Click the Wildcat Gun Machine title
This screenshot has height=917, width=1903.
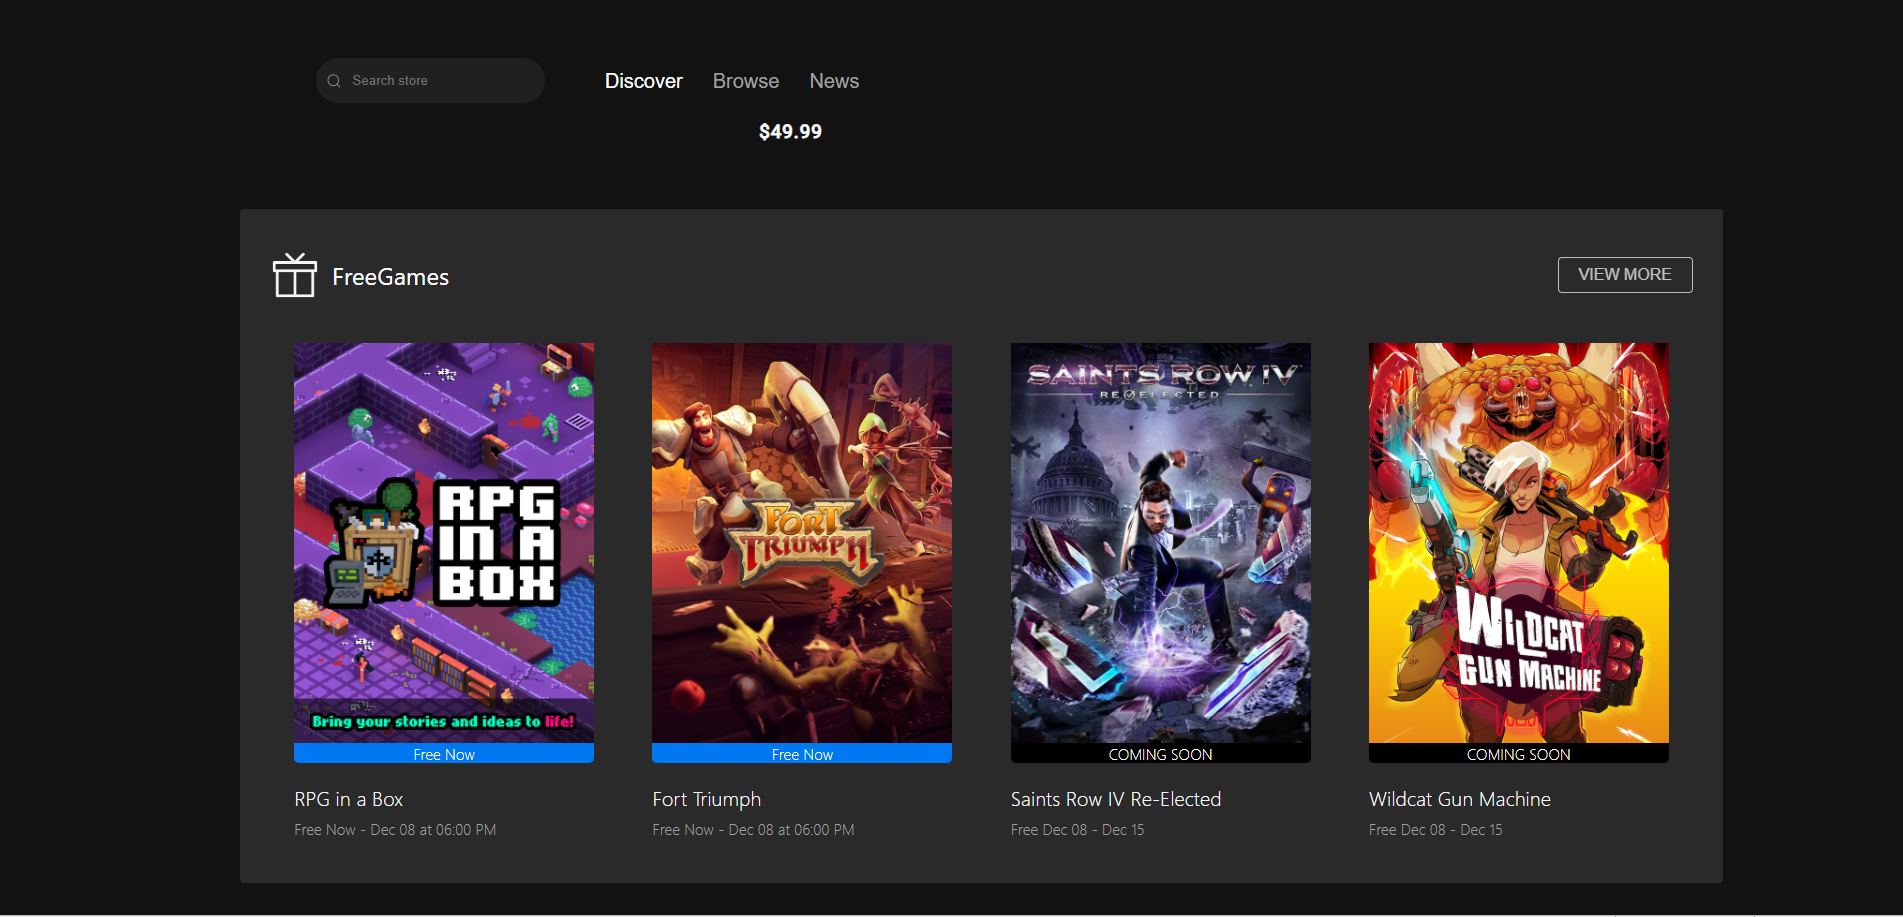tap(1460, 799)
